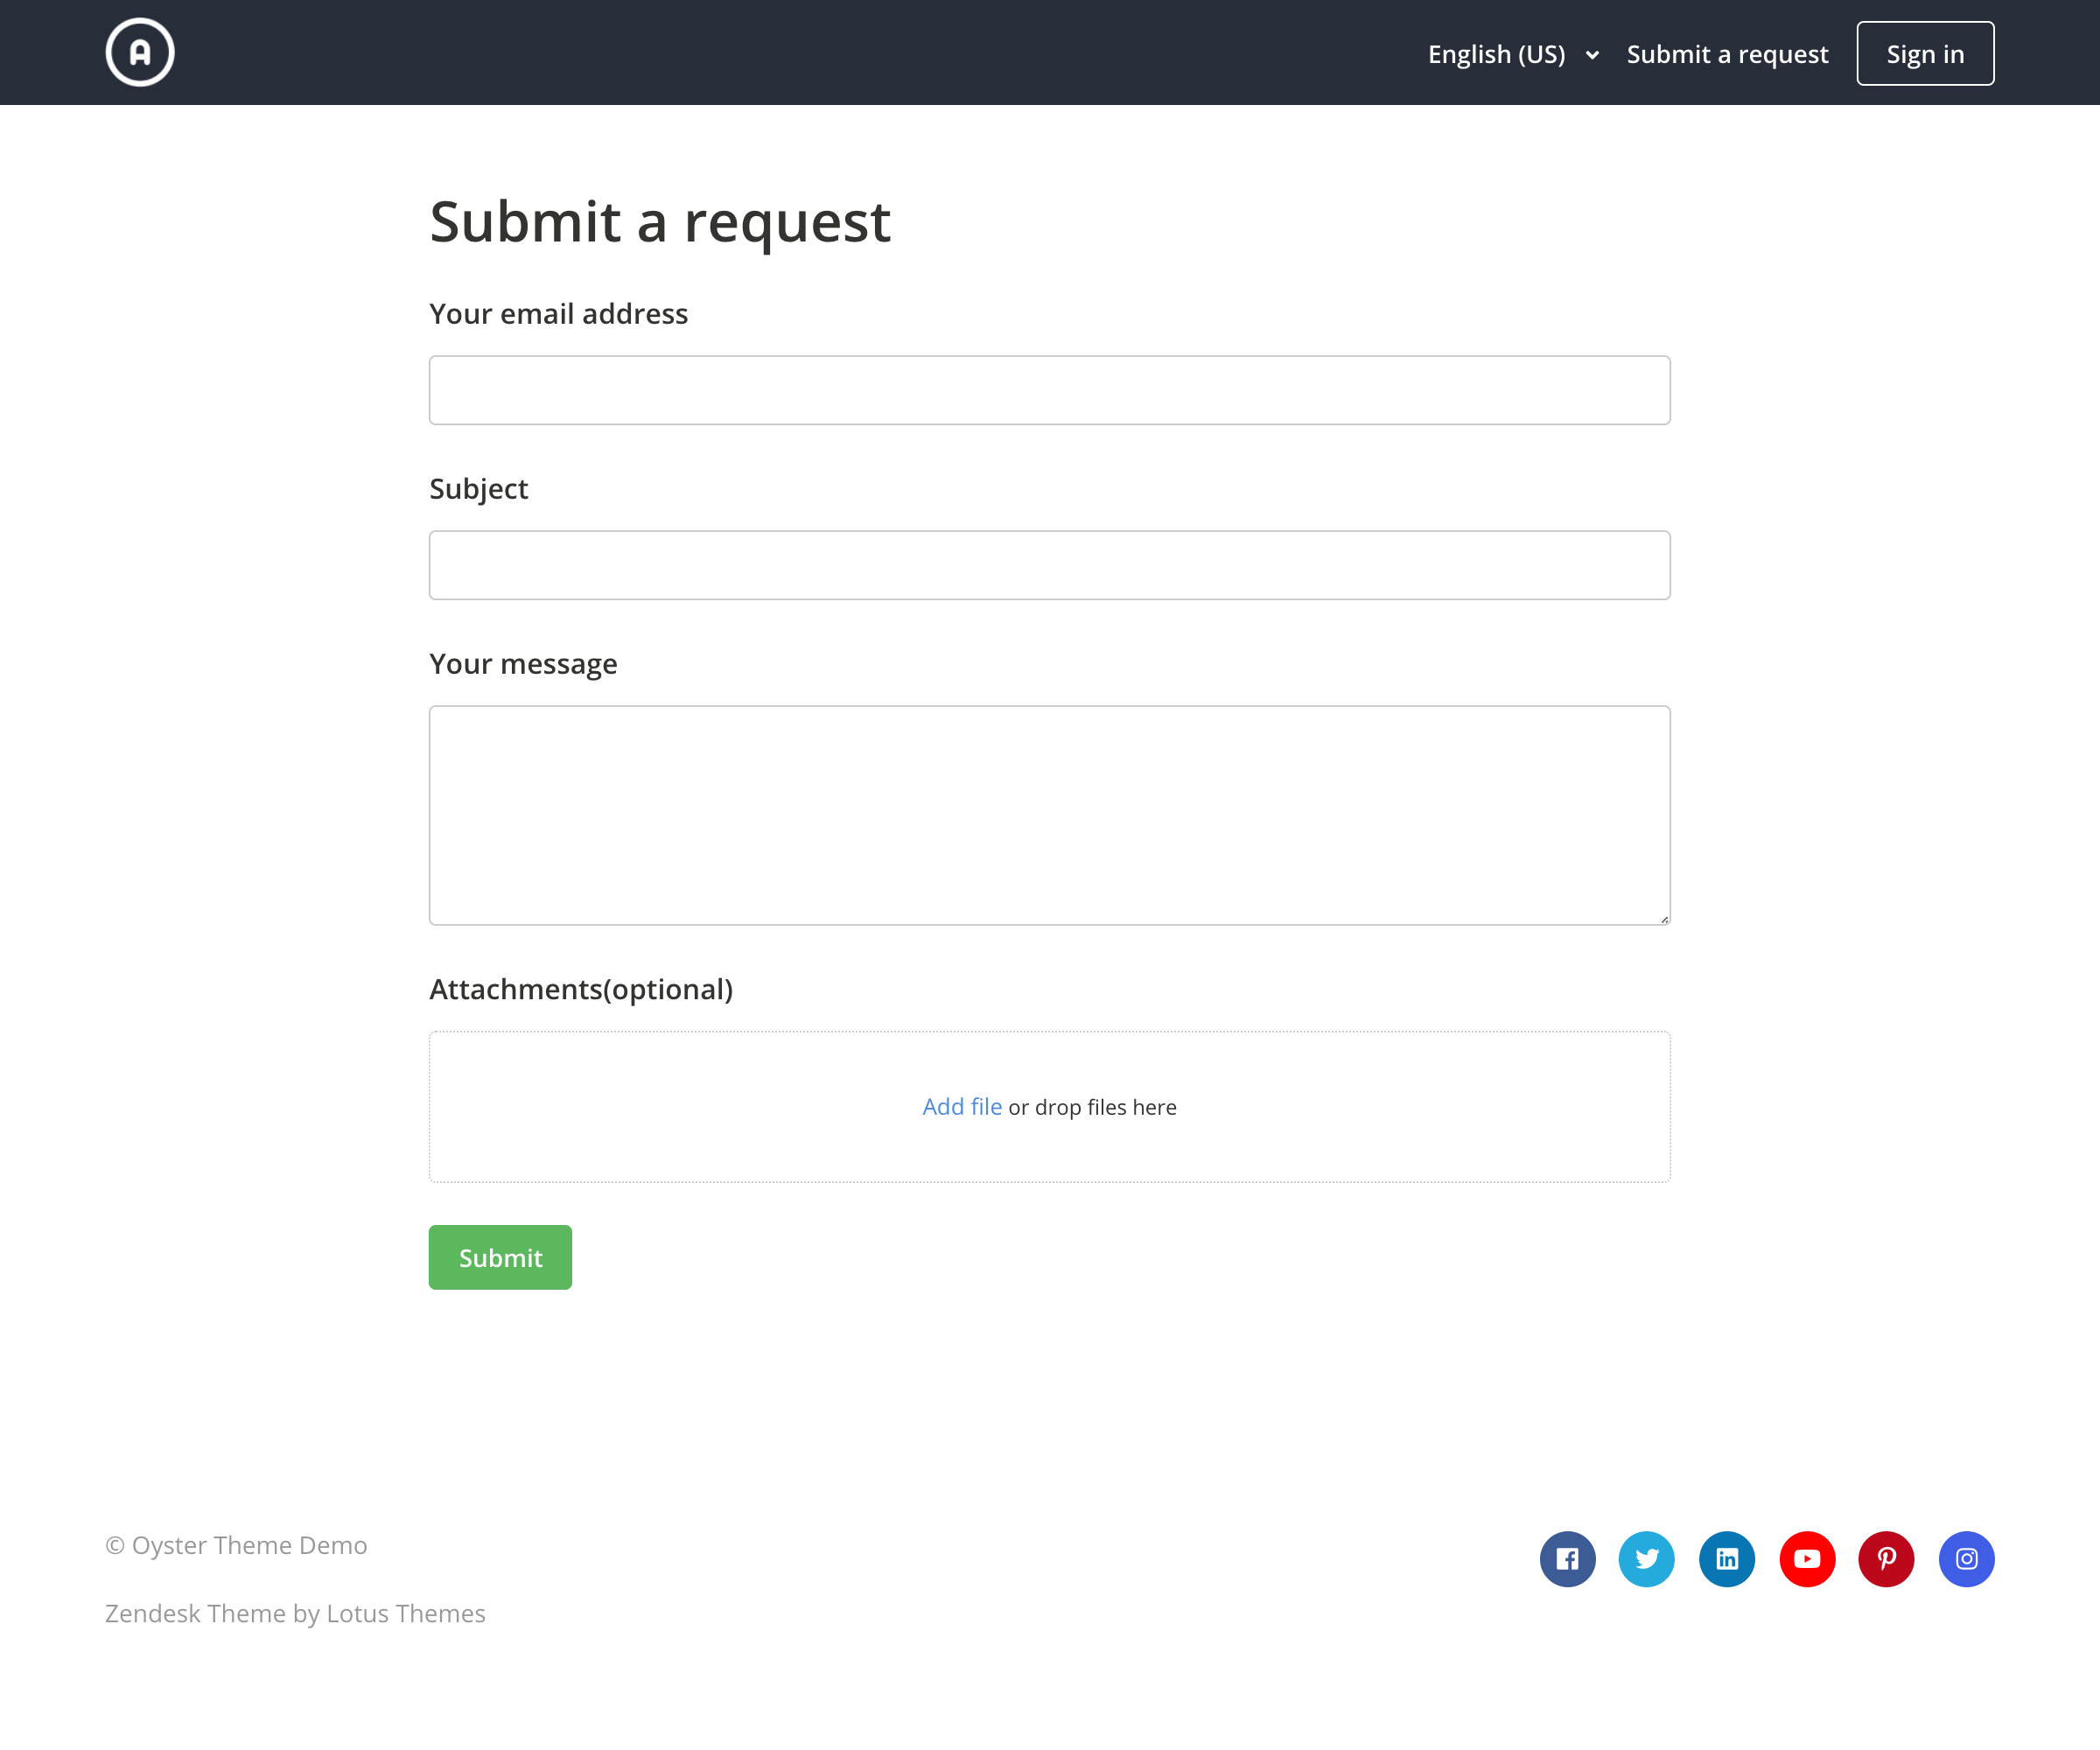Screen dimensions: 2100x1750
Task: Focus the Your message text area
Action: (x=1049, y=815)
